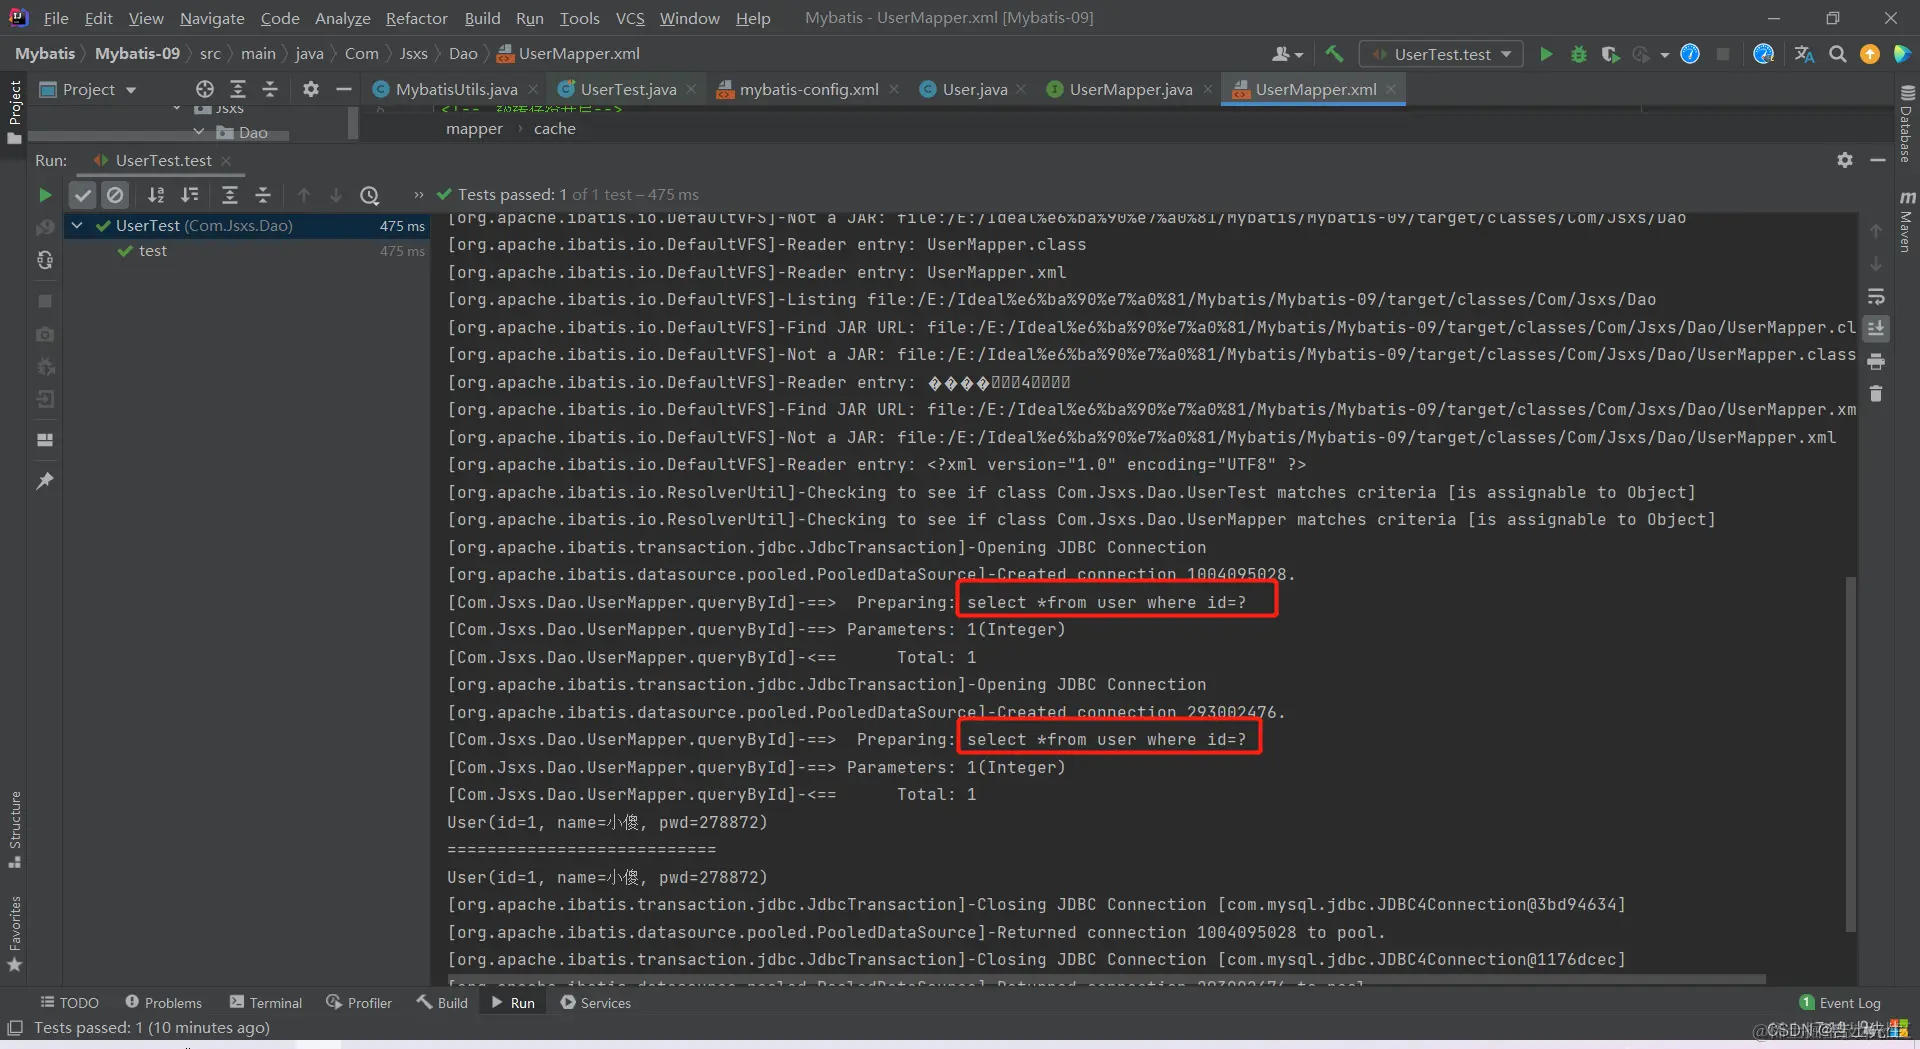Open the test history clock icon
The height and width of the screenshot is (1049, 1920).
tap(370, 195)
